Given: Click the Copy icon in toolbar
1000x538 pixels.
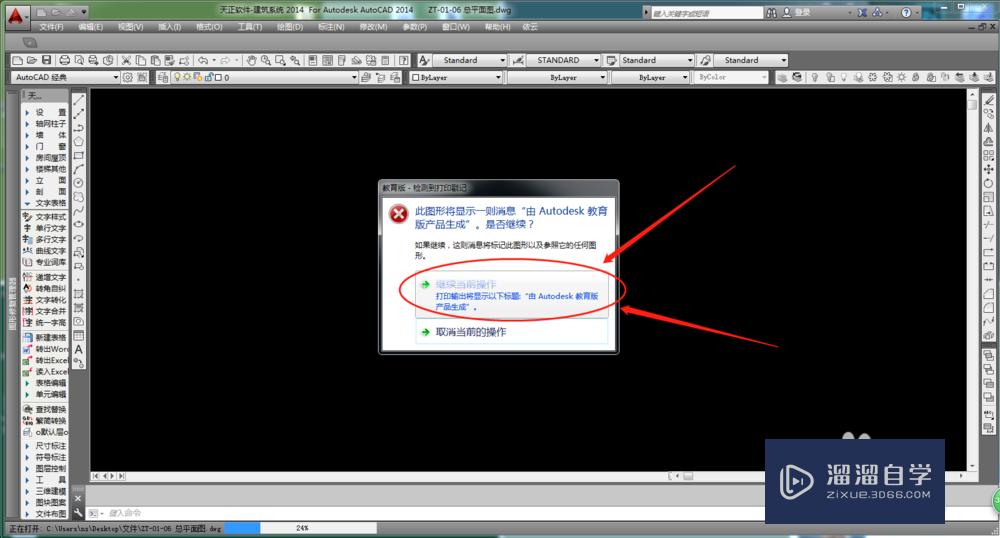Looking at the screenshot, I should click(140, 60).
